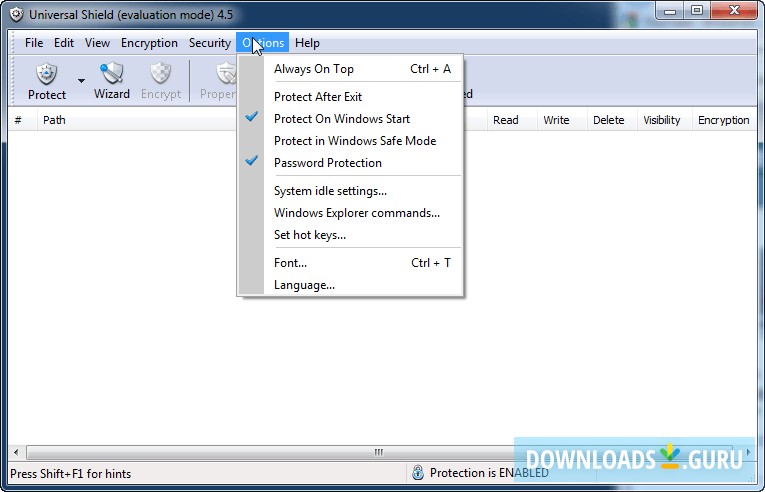Click the Universal Shield title bar icon
This screenshot has width=765, height=492.
(16, 14)
